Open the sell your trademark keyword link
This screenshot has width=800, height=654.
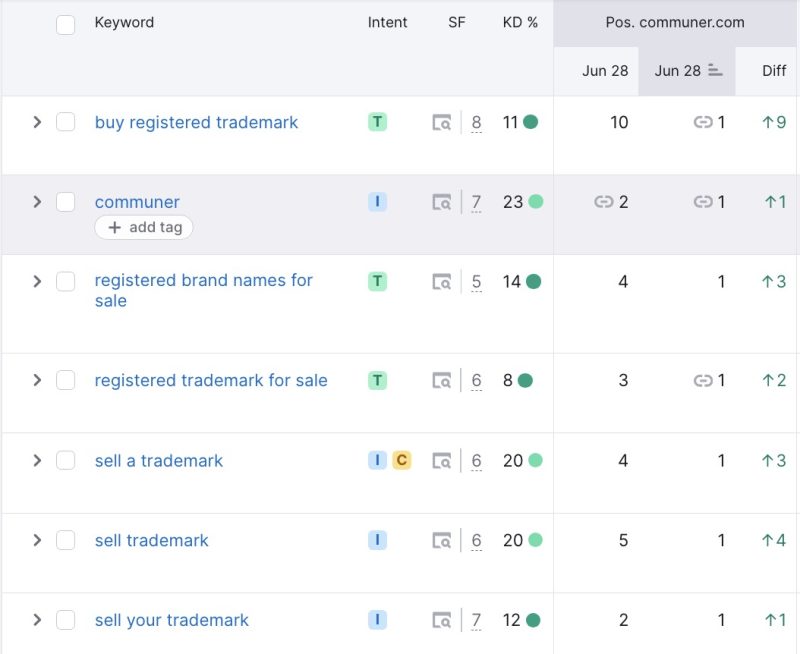tap(171, 620)
